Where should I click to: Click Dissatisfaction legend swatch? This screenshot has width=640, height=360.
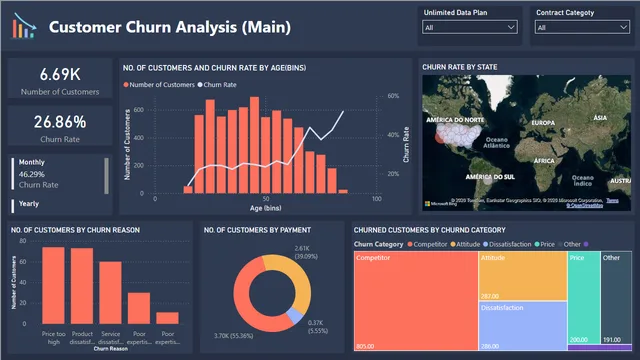click(x=485, y=244)
